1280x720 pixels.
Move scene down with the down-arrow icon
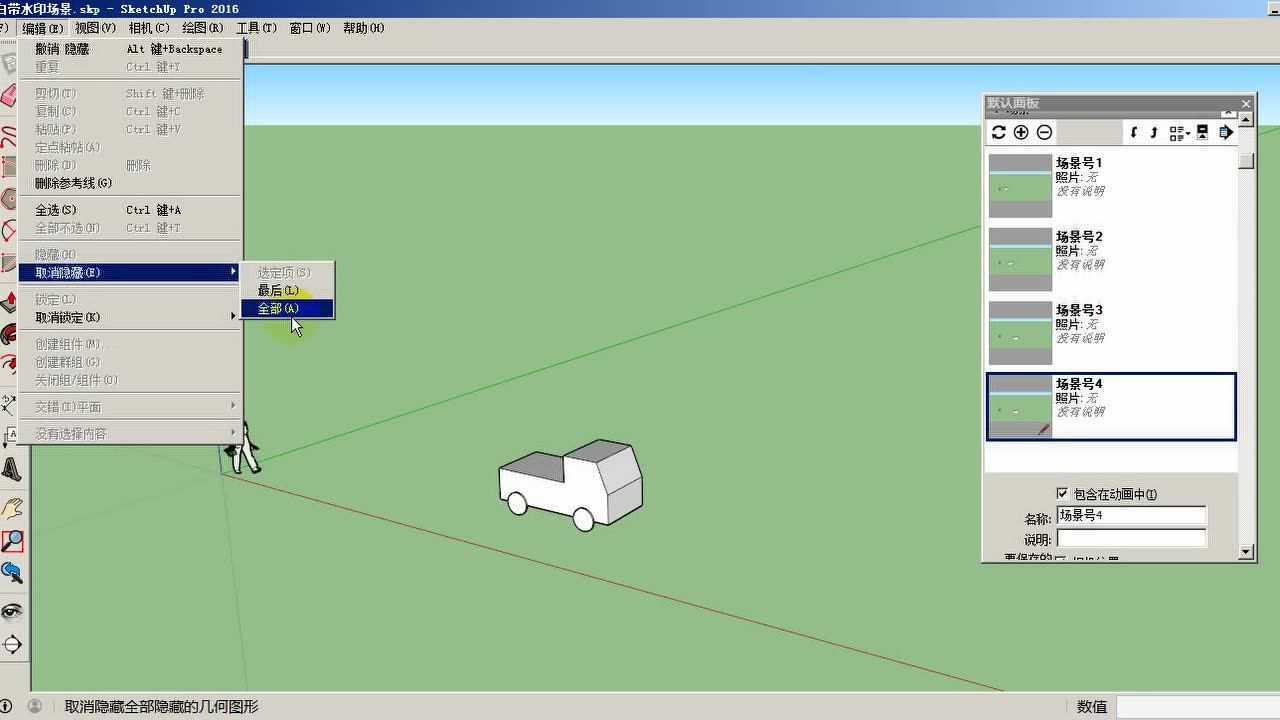pyautogui.click(x=1153, y=132)
